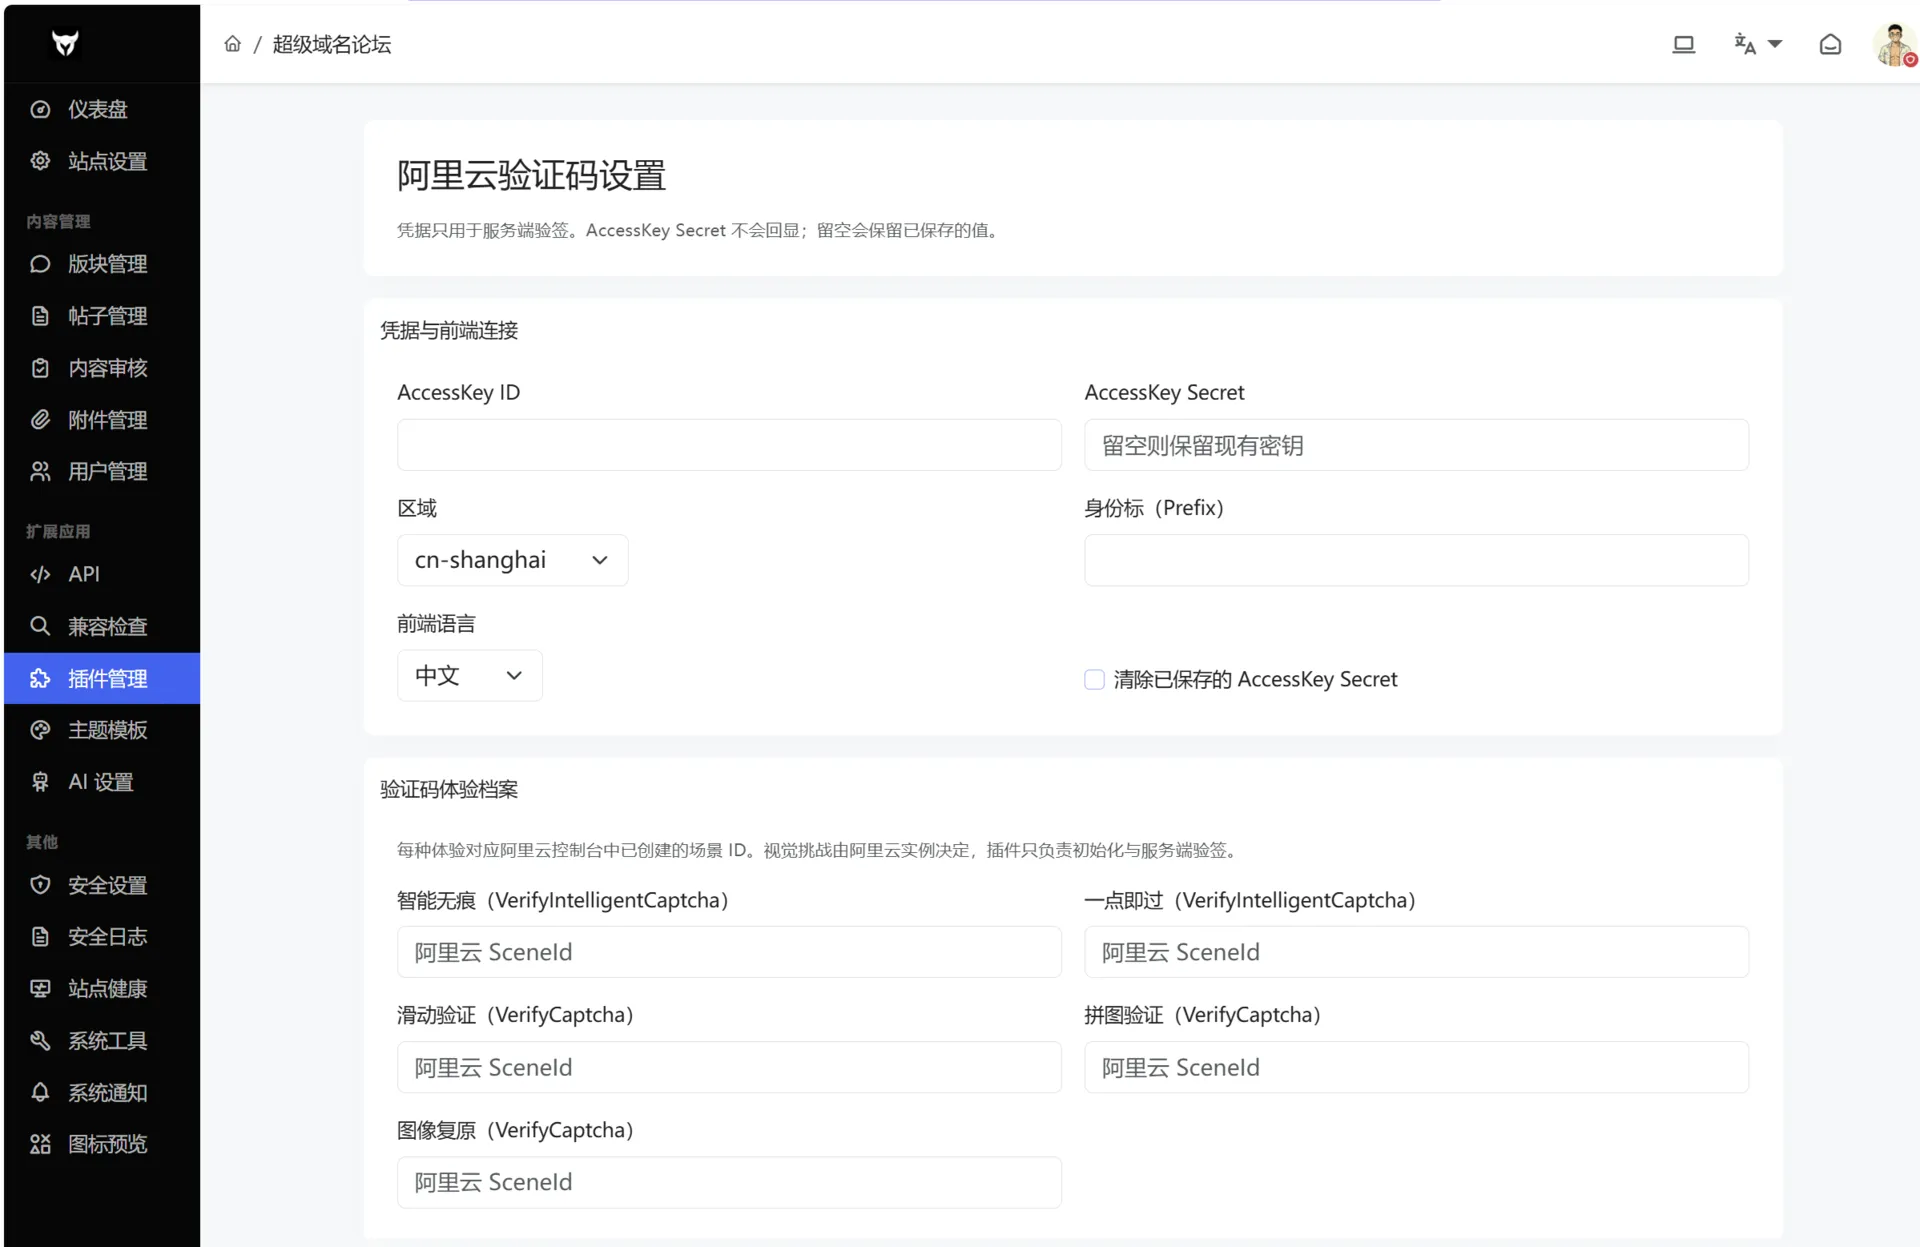Open the language translate dropdown in top bar
This screenshot has width=1920, height=1247.
point(1758,44)
